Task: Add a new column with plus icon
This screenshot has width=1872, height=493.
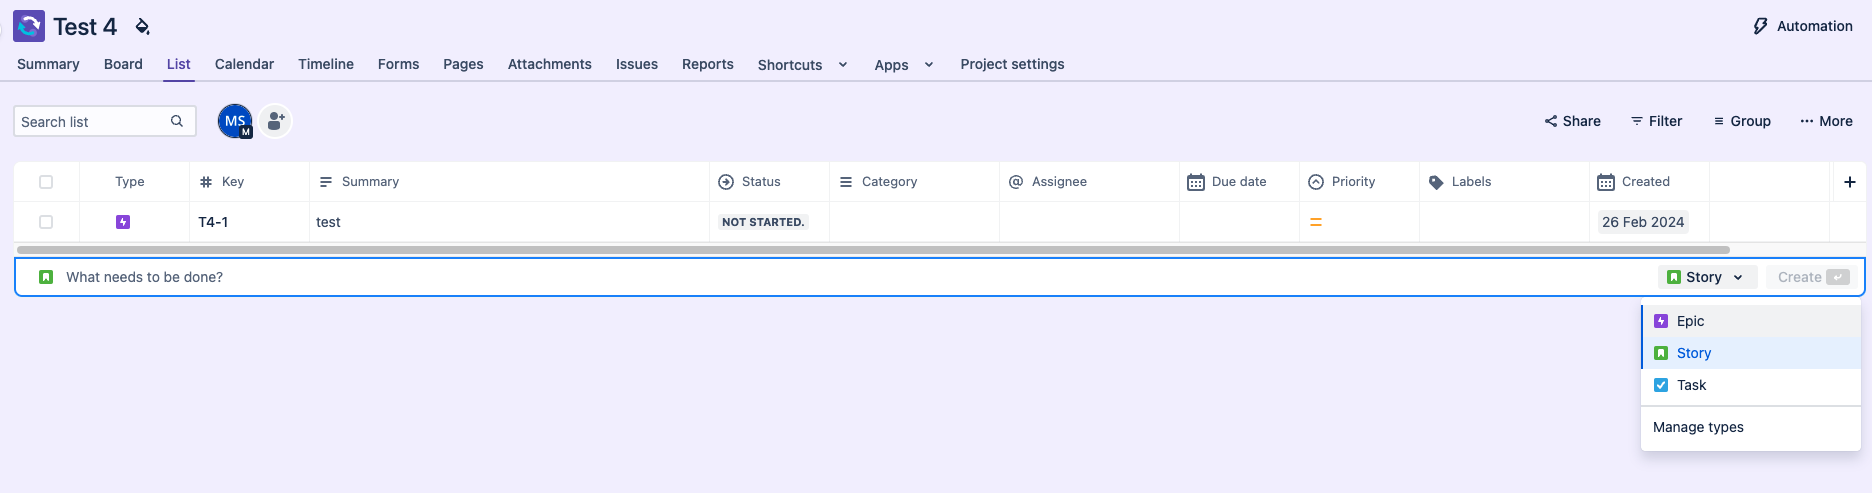Action: click(x=1850, y=182)
